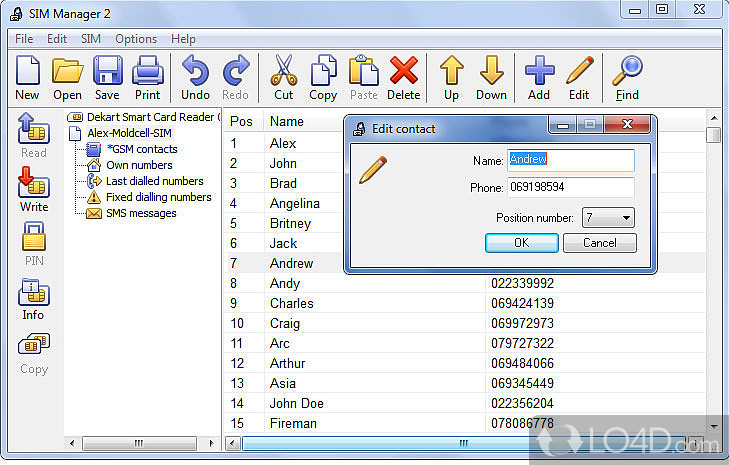Open the Options menu
Screen dimensions: 729x465
point(136,39)
